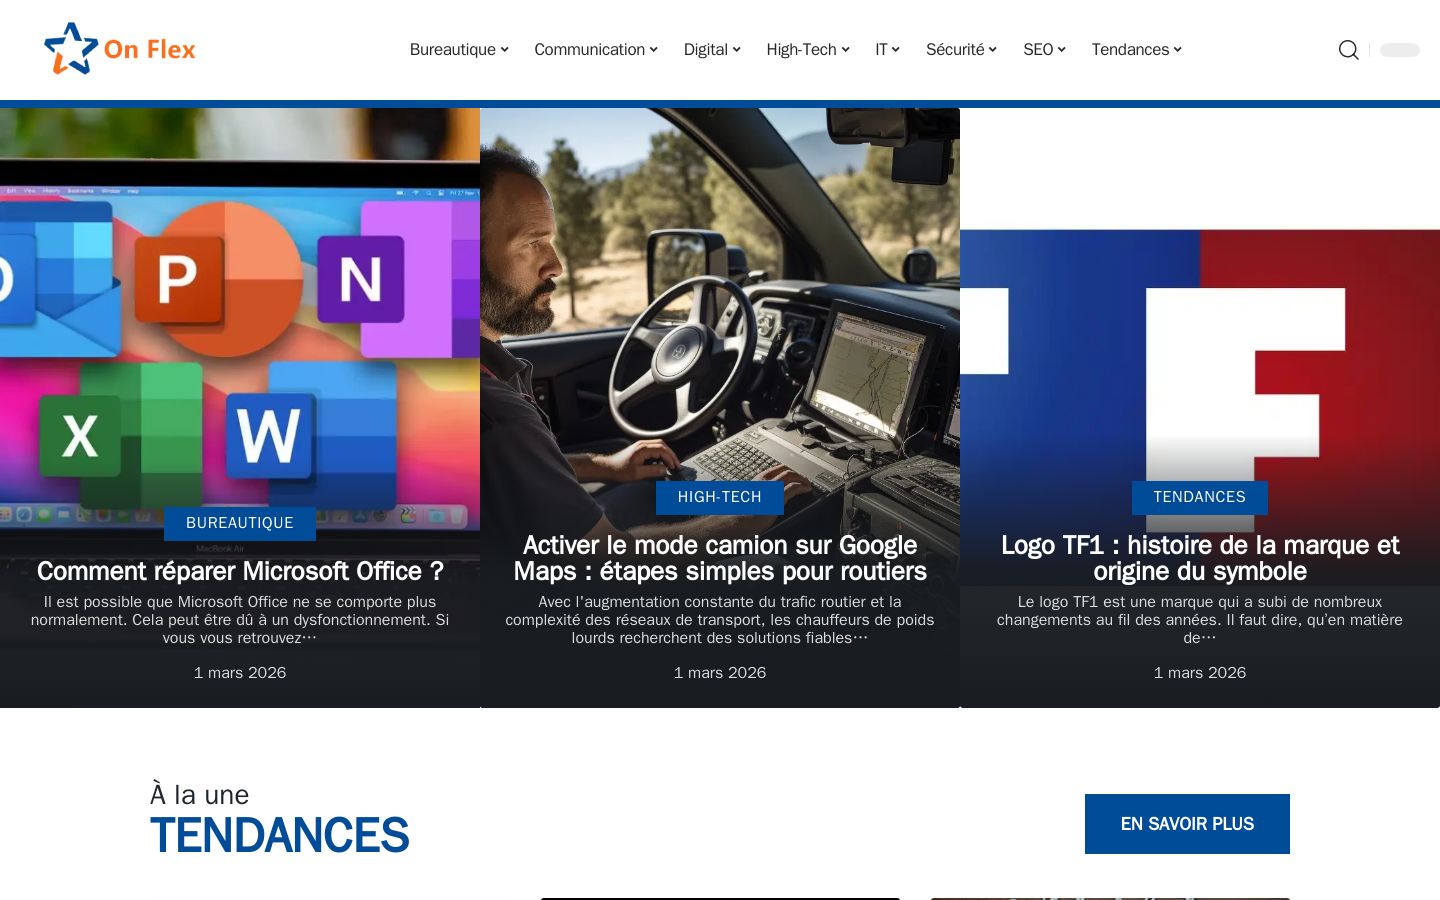Expand the Bureautique menu chevron
Screen dimensions: 1440x900
click(x=505, y=50)
